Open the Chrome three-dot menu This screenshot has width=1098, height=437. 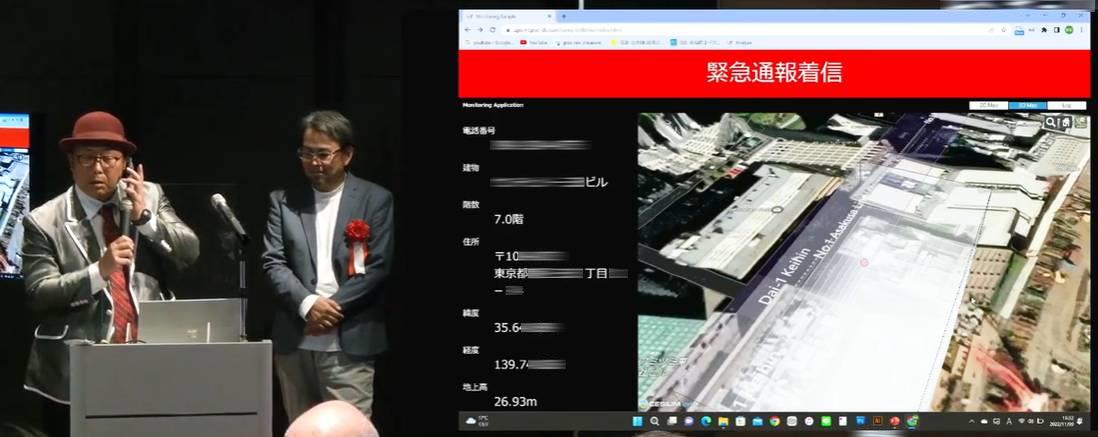point(1081,29)
